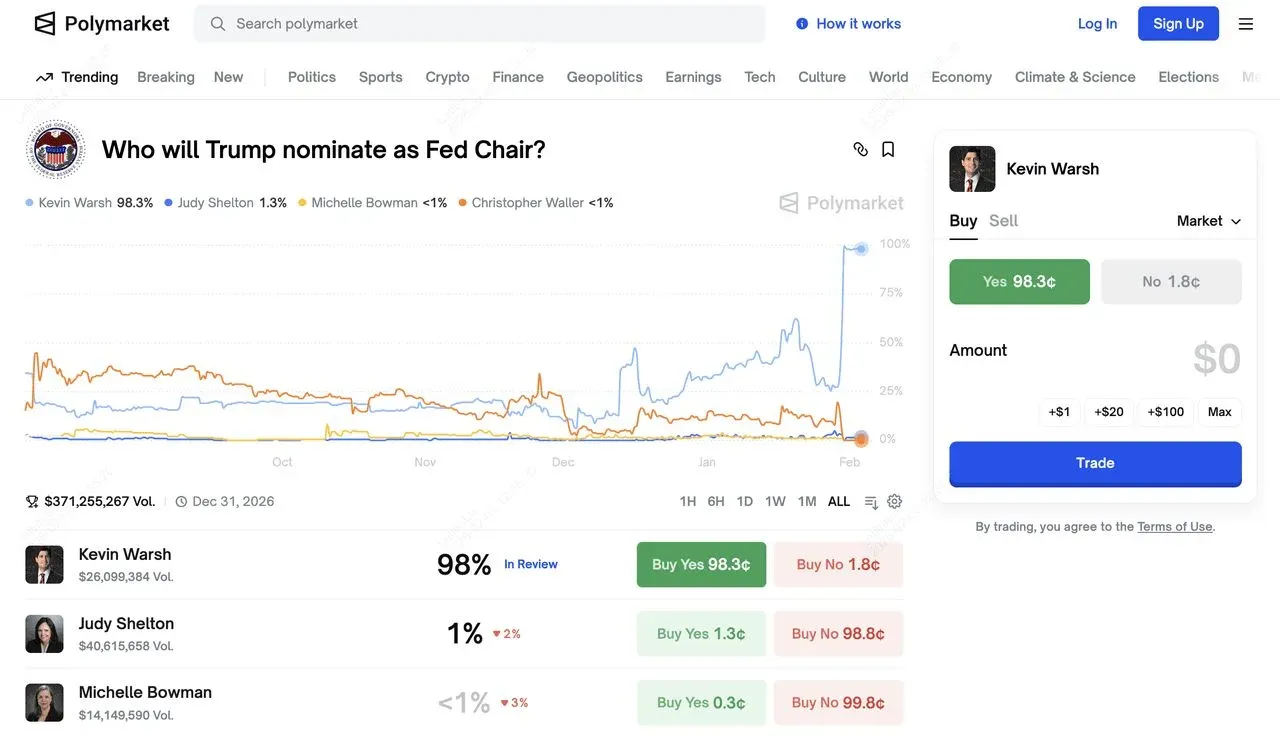Open the Terms of Use link
The height and width of the screenshot is (737, 1280).
1174,525
